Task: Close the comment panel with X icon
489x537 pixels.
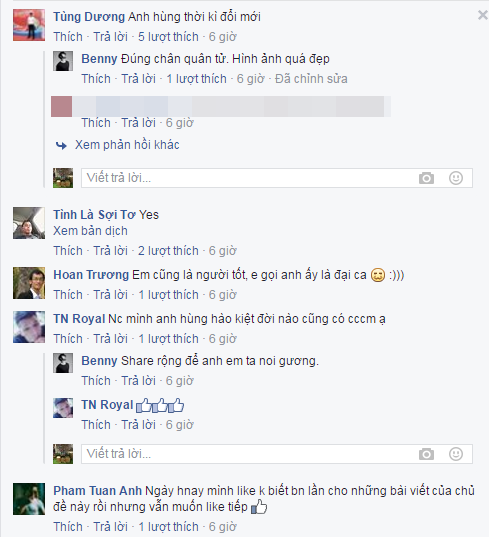Action: 483,15
